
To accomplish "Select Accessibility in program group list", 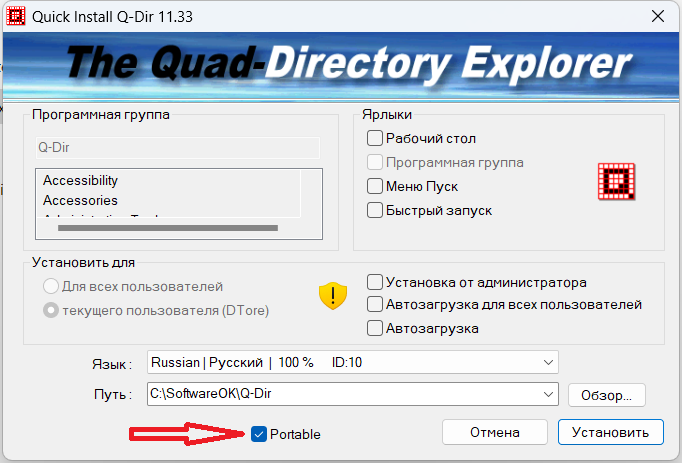I will coord(80,180).
